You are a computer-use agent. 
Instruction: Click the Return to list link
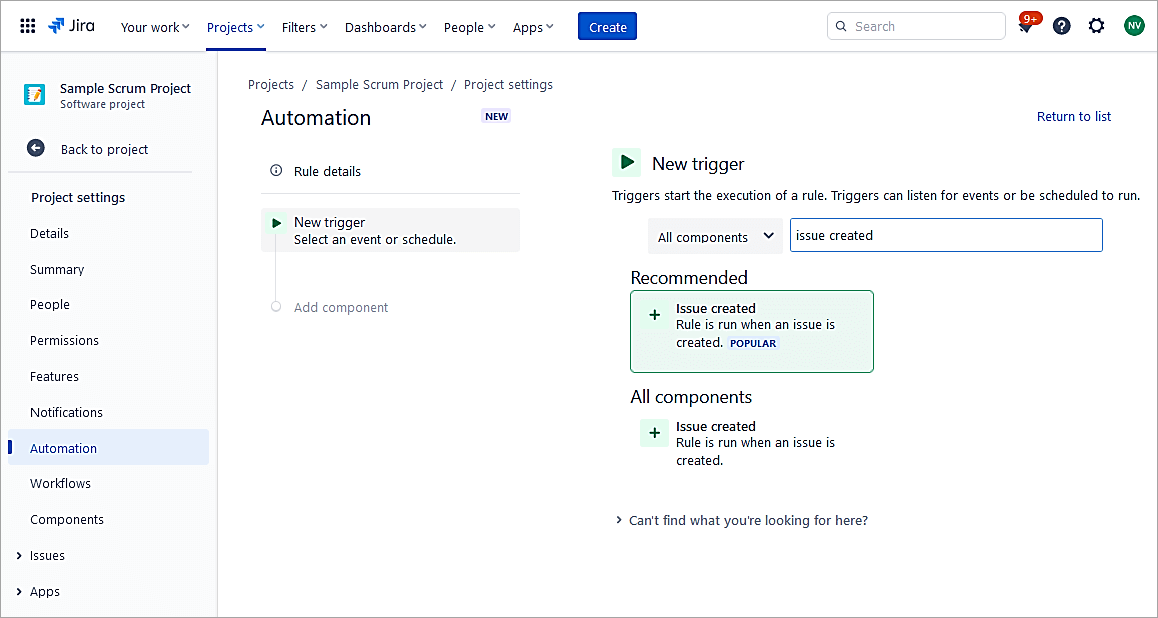(x=1073, y=117)
